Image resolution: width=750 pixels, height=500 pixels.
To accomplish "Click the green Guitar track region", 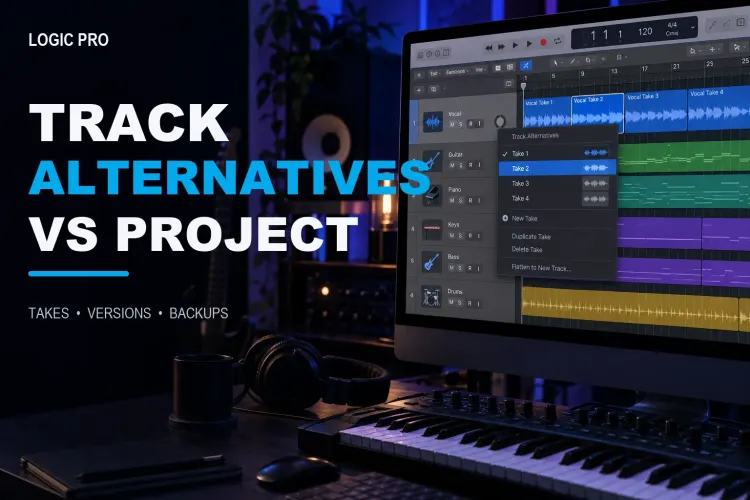I will pos(684,156).
